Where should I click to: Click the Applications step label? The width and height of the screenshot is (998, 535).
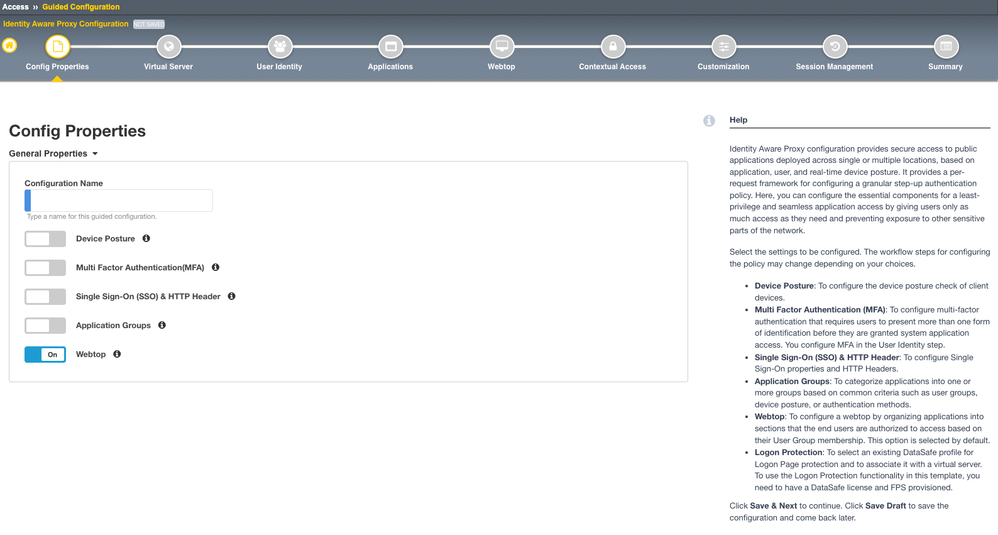pos(390,67)
